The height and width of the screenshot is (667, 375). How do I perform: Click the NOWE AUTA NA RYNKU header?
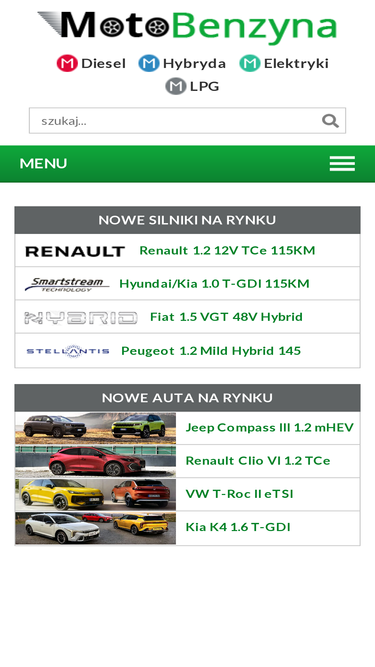coord(188,398)
